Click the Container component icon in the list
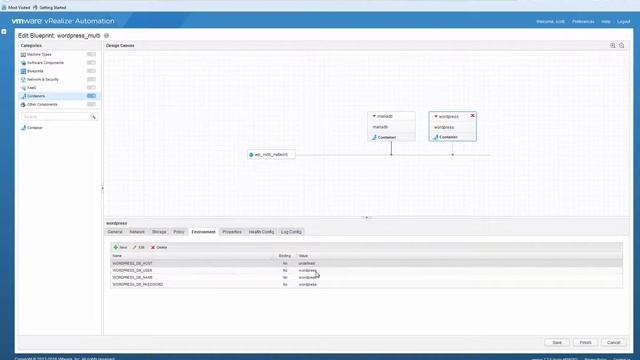This screenshot has width=640, height=360. pyautogui.click(x=23, y=128)
